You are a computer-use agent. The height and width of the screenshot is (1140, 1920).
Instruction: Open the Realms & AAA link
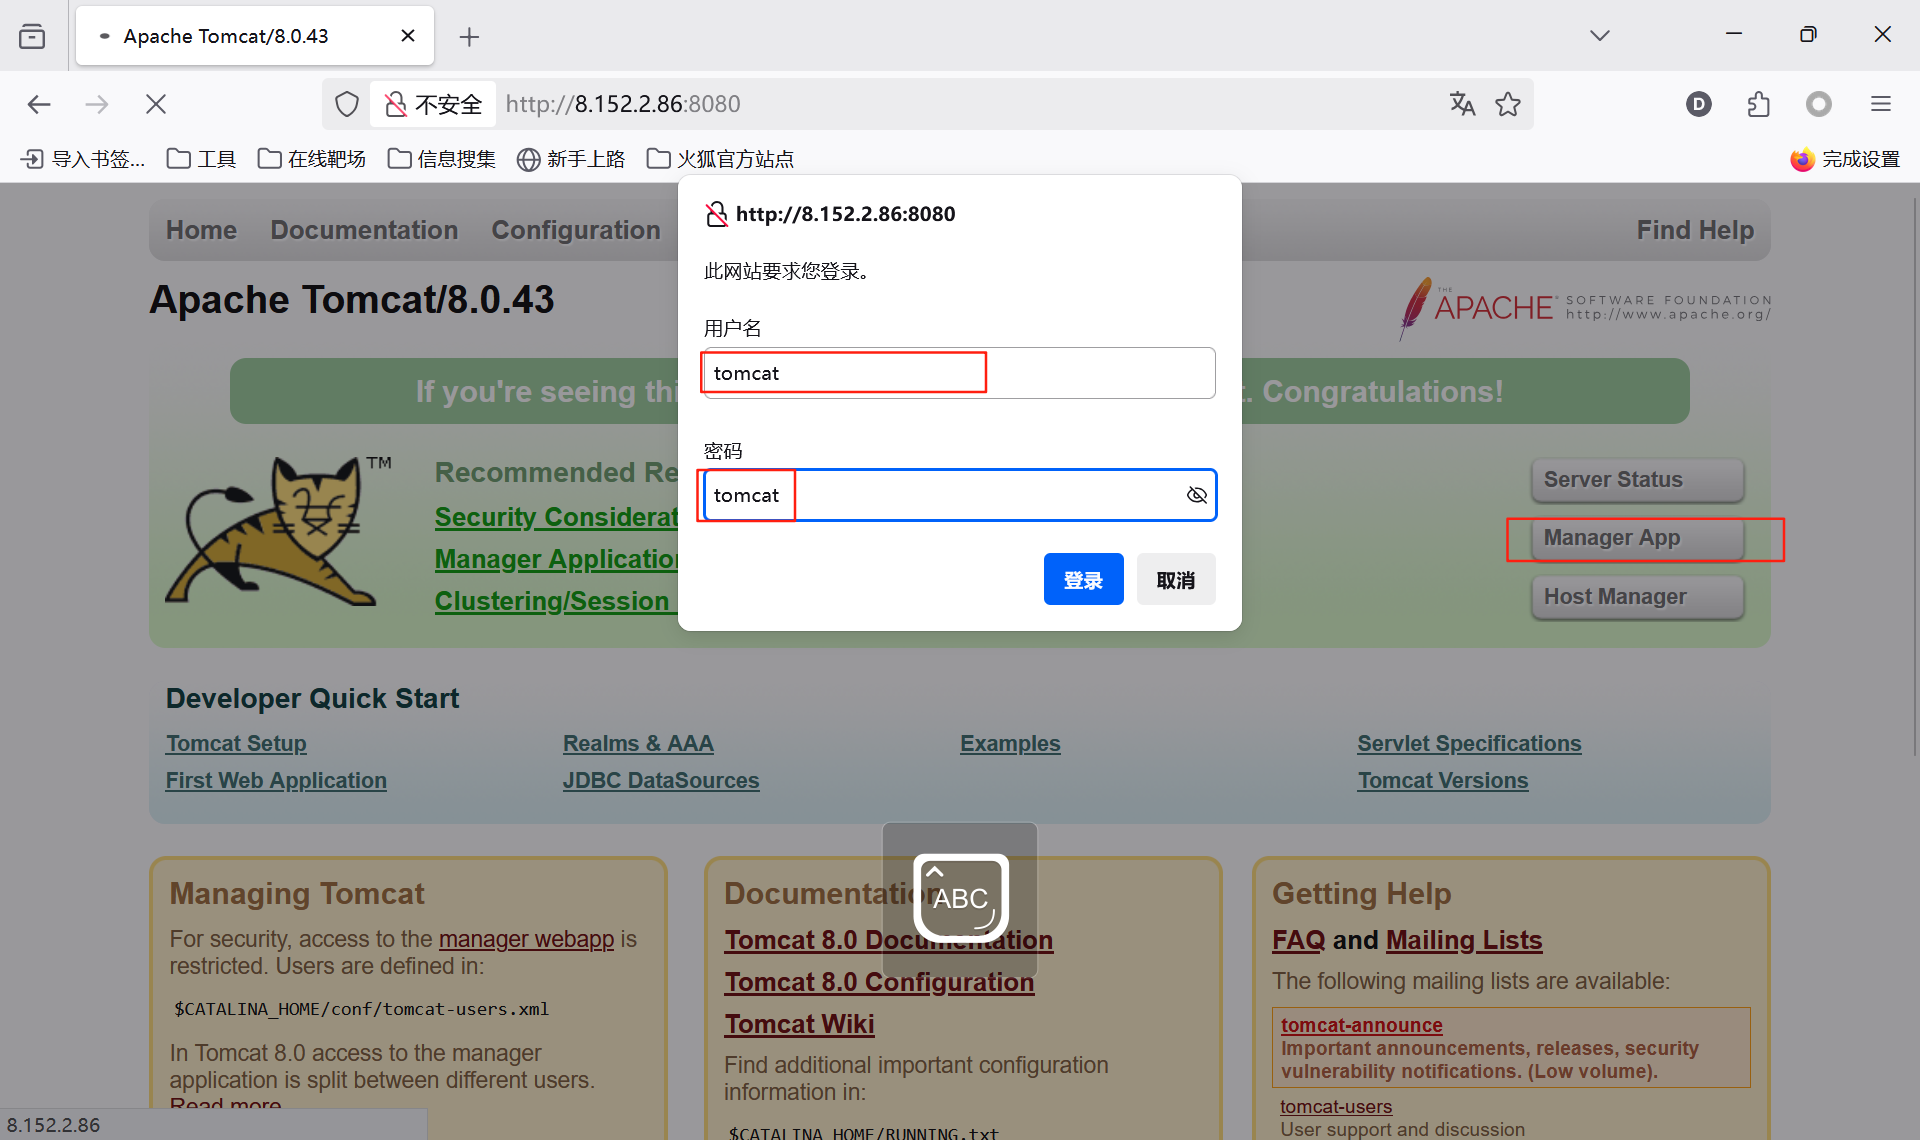tap(638, 744)
